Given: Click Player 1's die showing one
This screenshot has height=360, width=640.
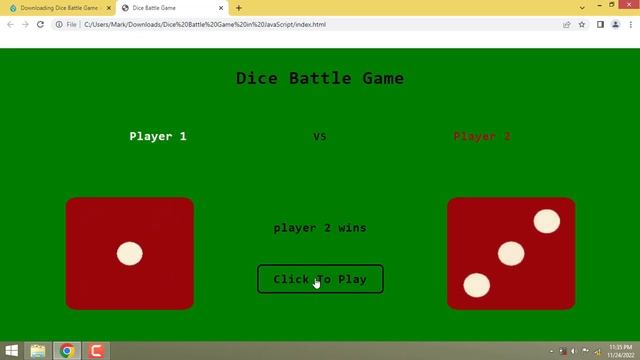Looking at the screenshot, I should (130, 253).
